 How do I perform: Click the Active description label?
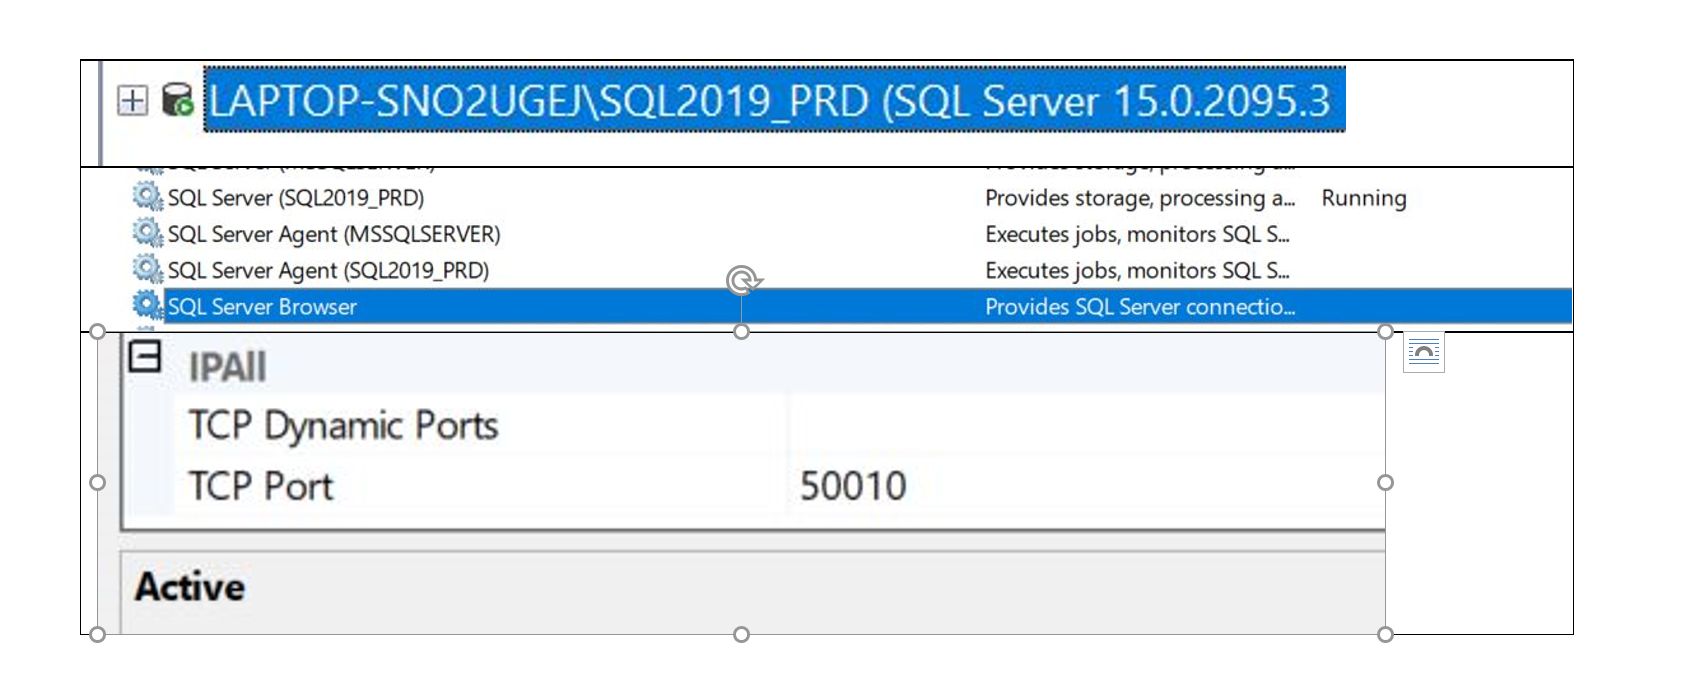point(190,587)
